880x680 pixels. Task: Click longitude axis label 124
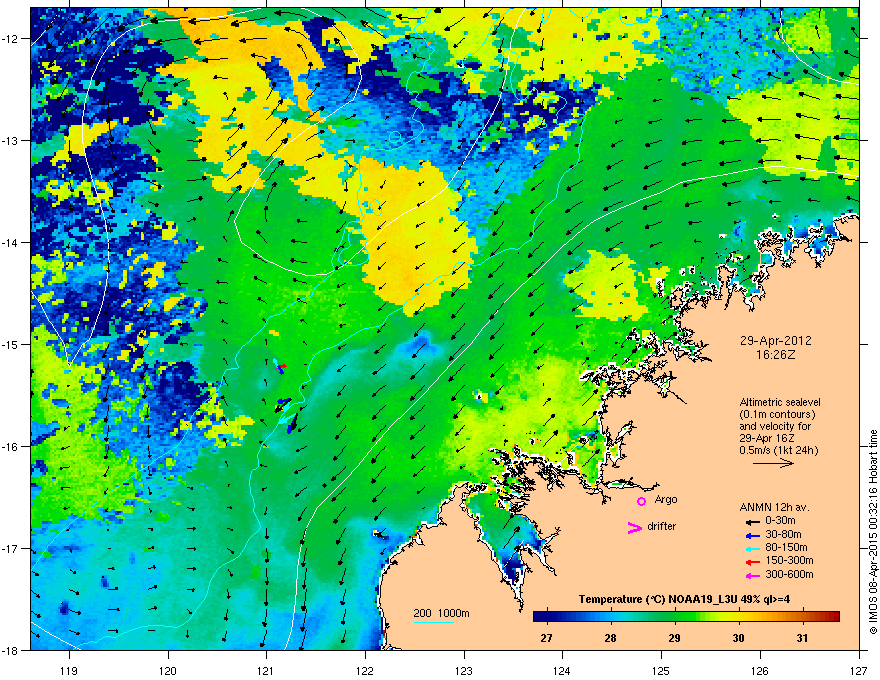coord(562,670)
